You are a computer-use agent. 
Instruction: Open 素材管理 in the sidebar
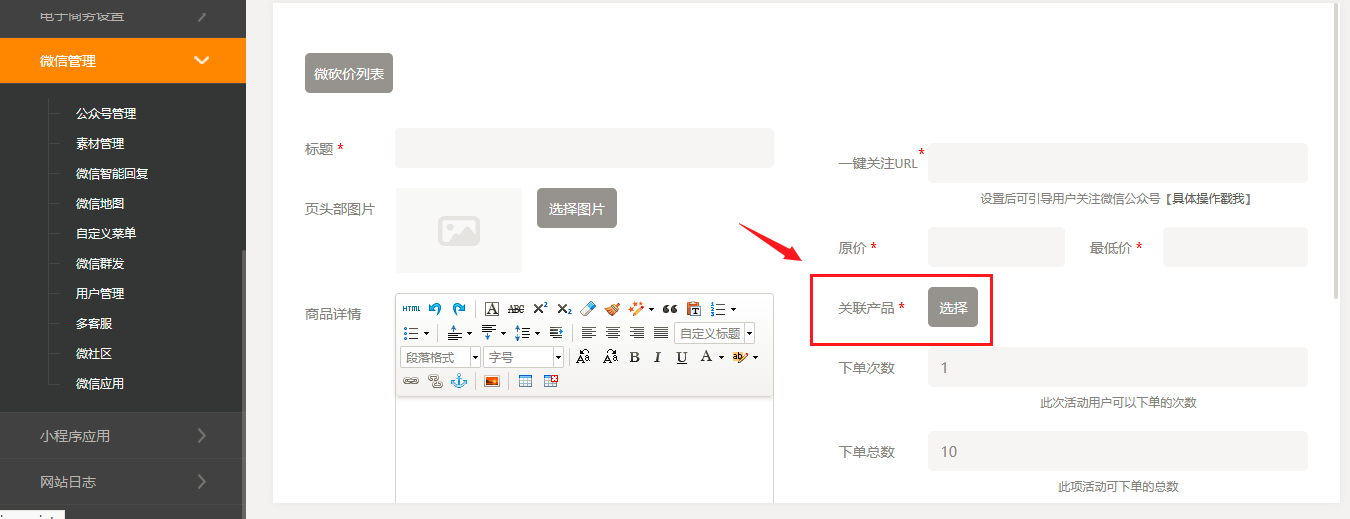100,144
